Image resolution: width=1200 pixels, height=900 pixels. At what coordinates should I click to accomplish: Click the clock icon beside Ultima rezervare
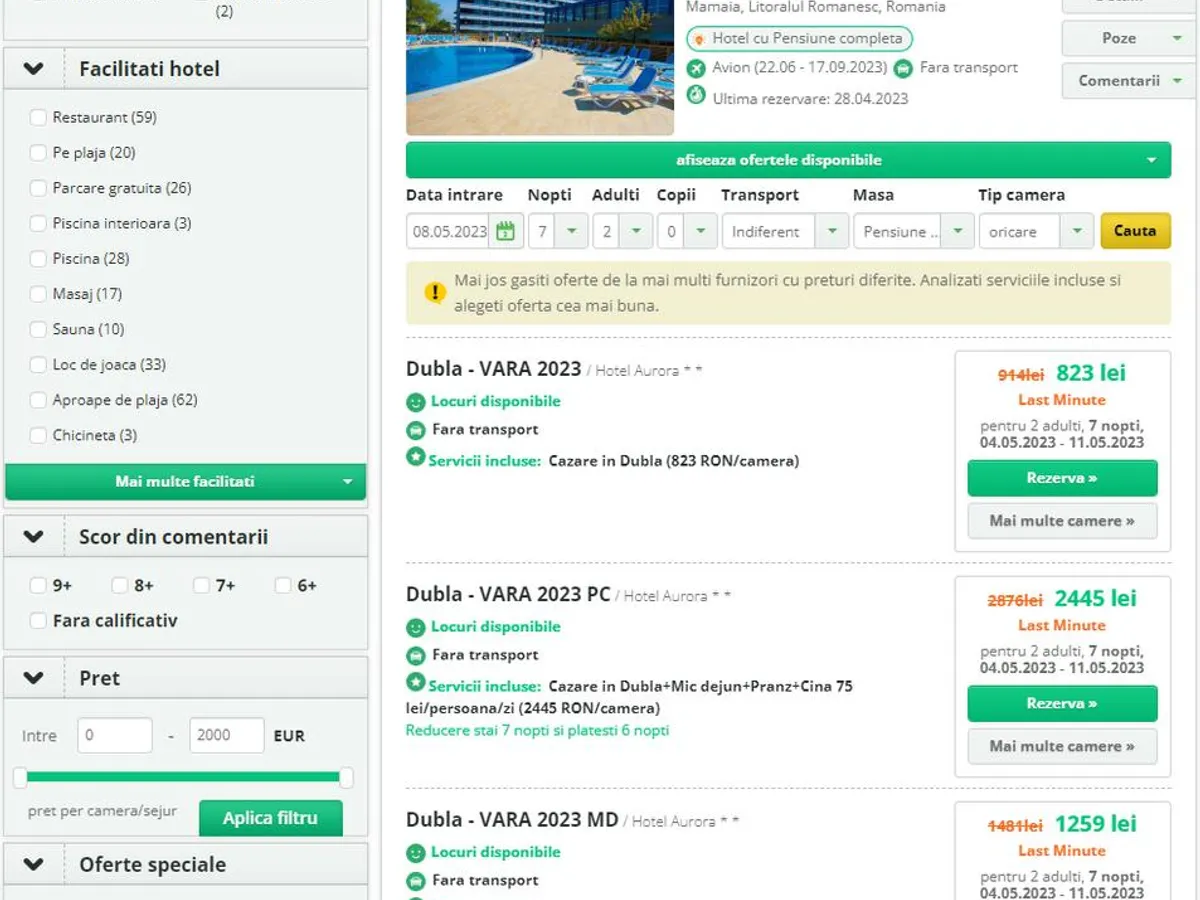click(696, 96)
